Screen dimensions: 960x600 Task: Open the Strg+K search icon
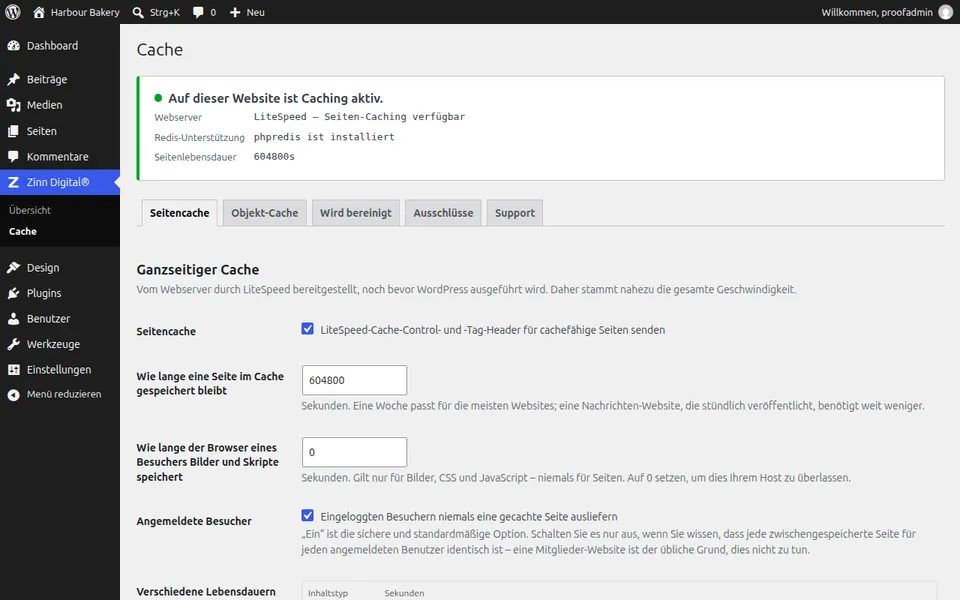click(138, 12)
